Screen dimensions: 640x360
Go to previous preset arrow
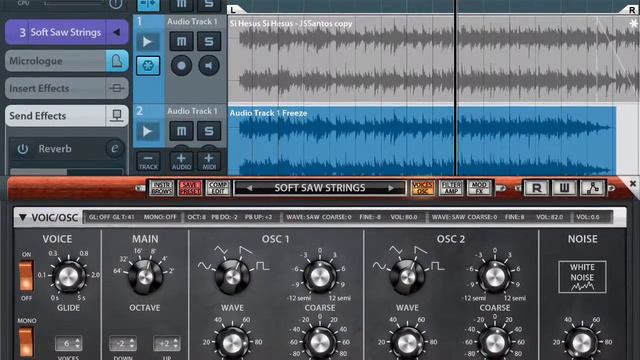[249, 188]
